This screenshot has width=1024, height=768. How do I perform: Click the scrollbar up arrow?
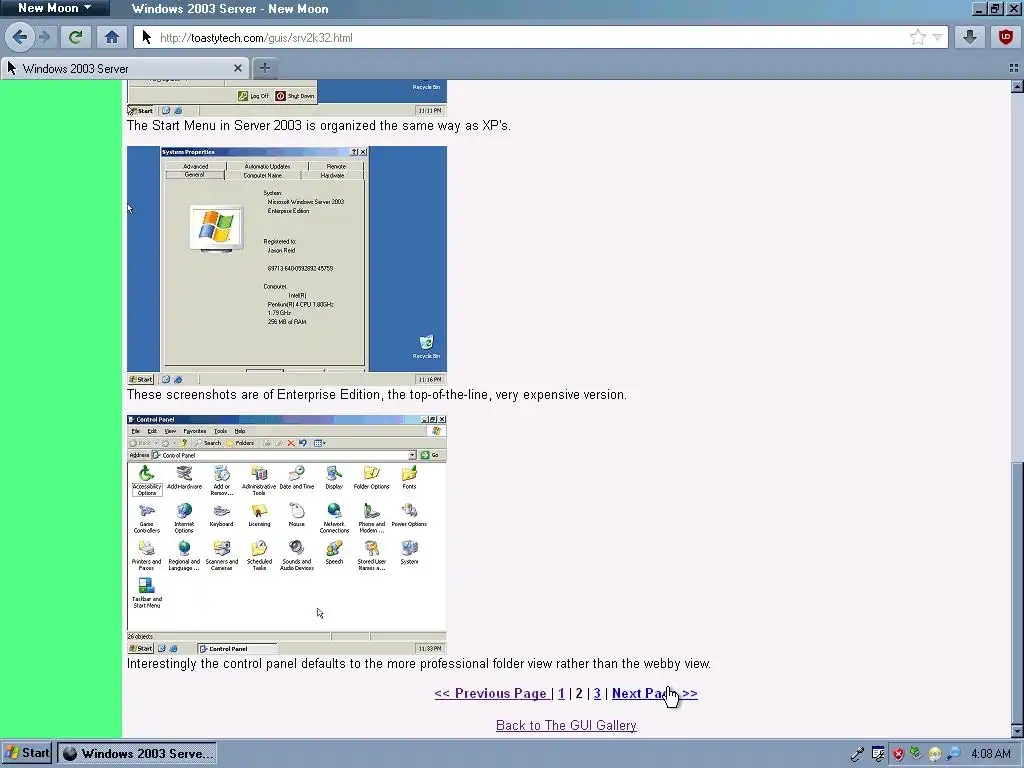pos(1017,86)
